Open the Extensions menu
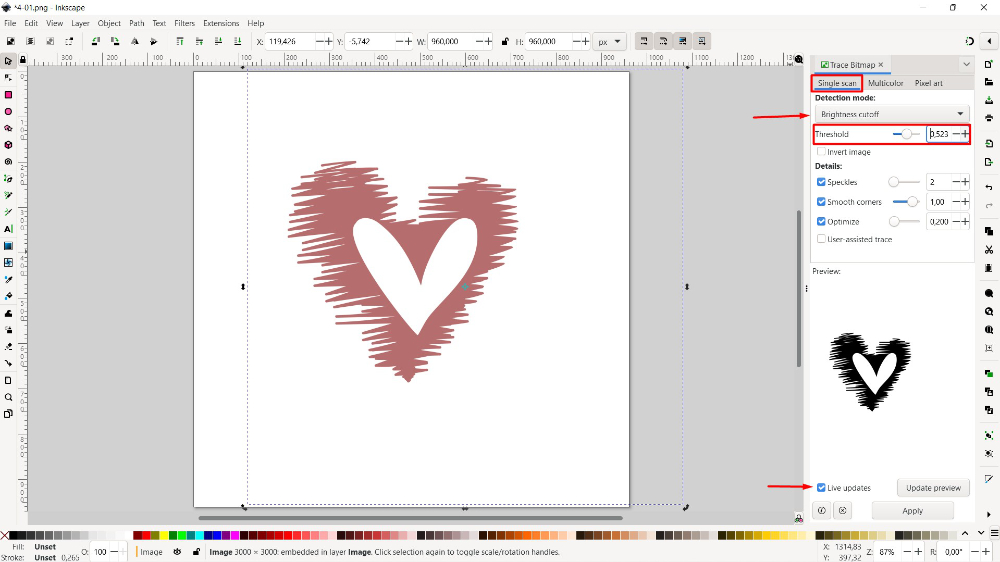1000x562 pixels. tap(221, 23)
